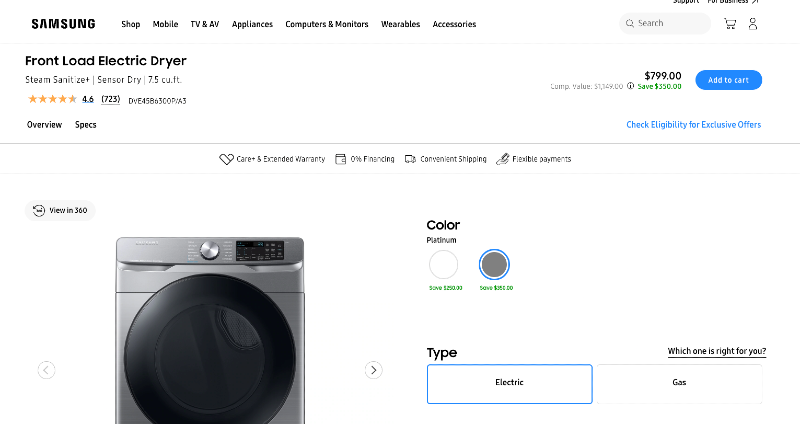The height and width of the screenshot is (424, 800).
Task: Open the shopping cart icon
Action: [730, 24]
